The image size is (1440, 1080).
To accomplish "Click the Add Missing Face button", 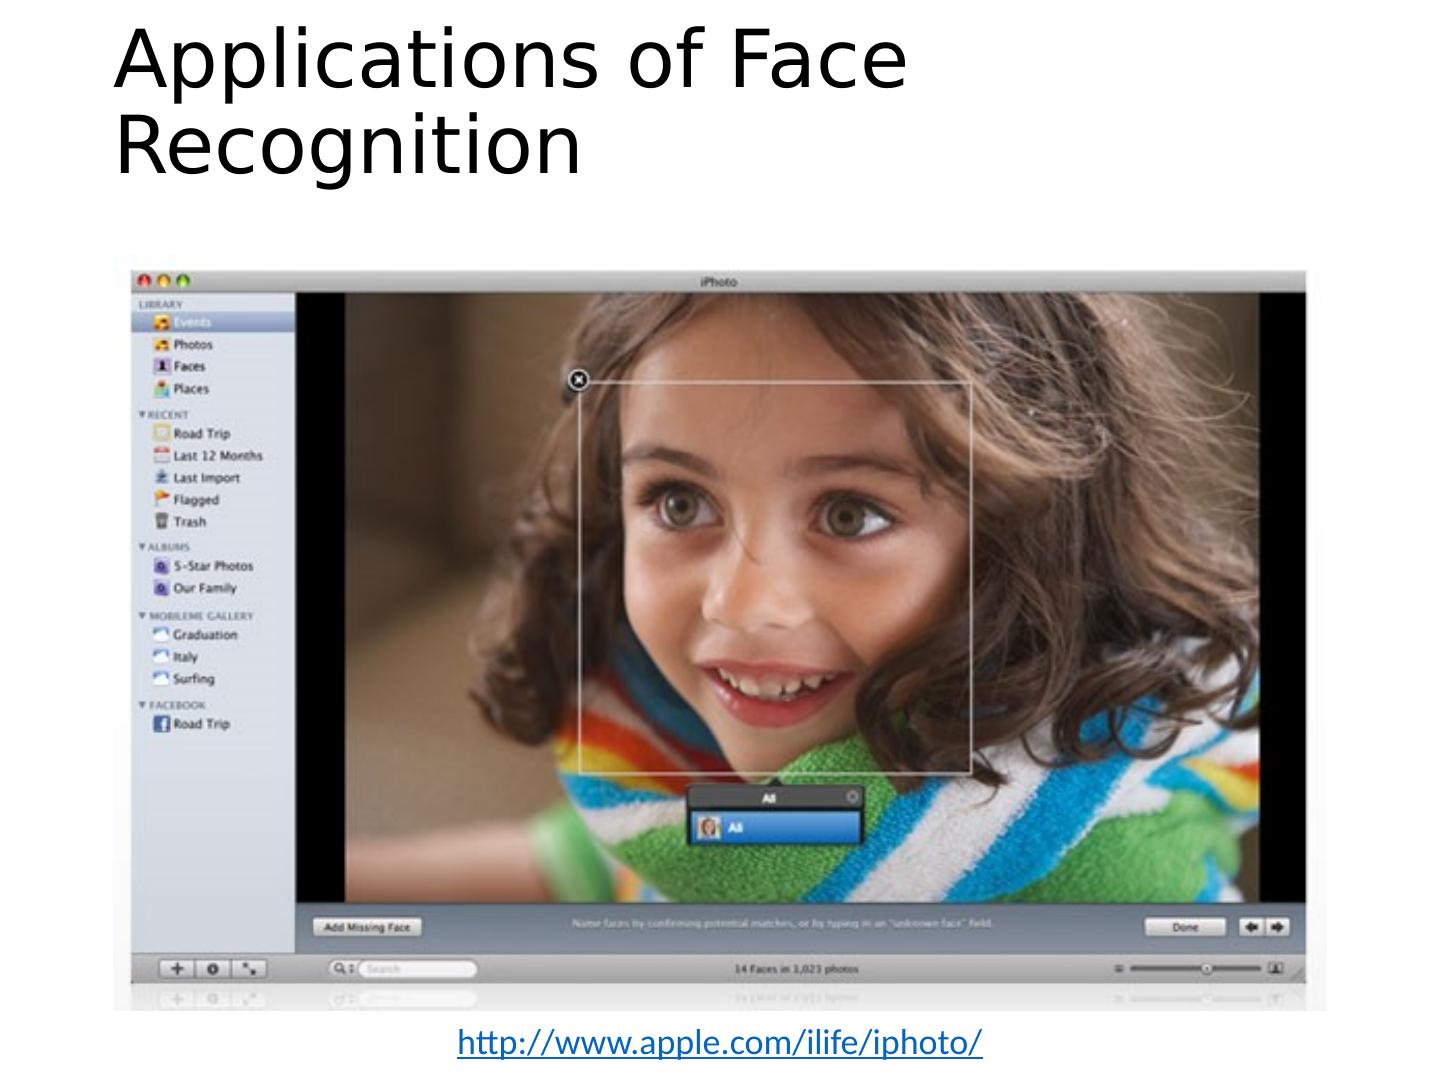I will coord(367,927).
